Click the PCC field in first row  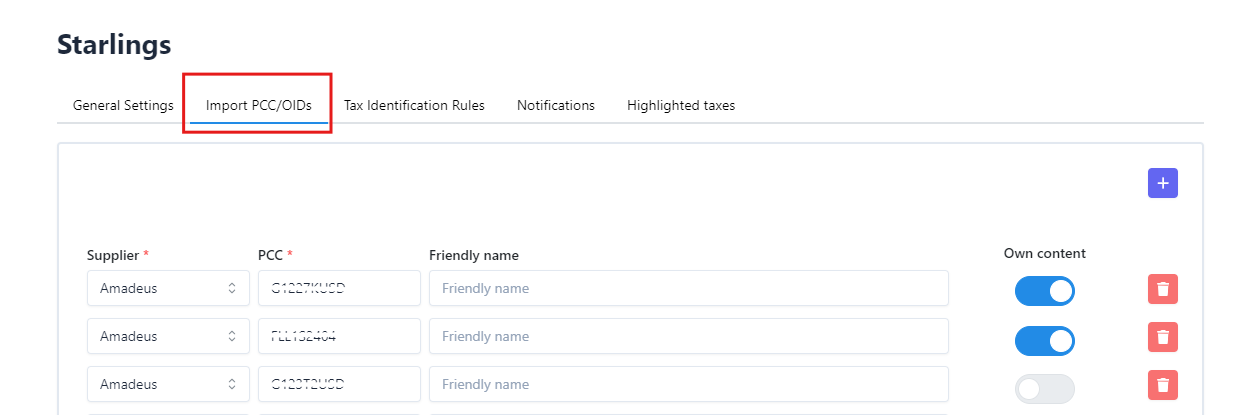[339, 289]
